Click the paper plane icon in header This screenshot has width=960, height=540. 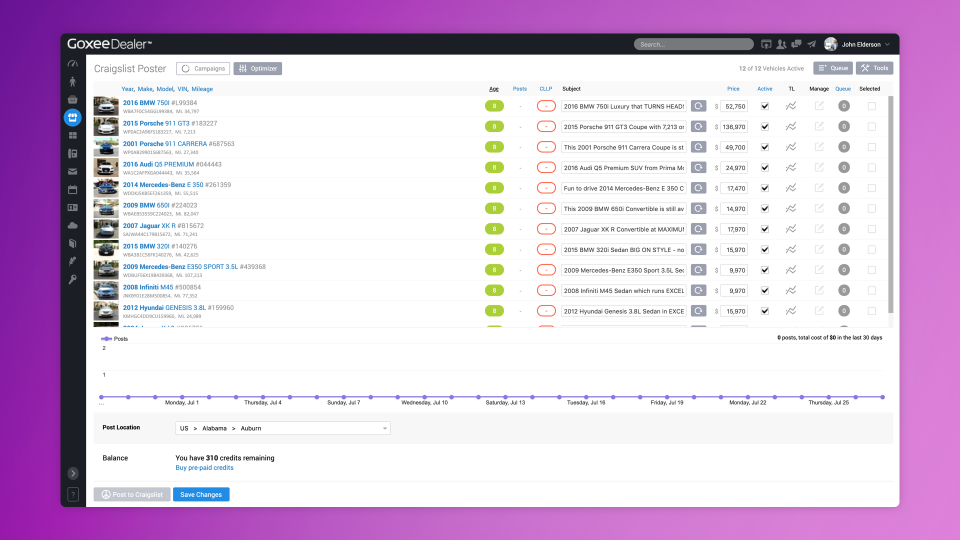click(811, 44)
